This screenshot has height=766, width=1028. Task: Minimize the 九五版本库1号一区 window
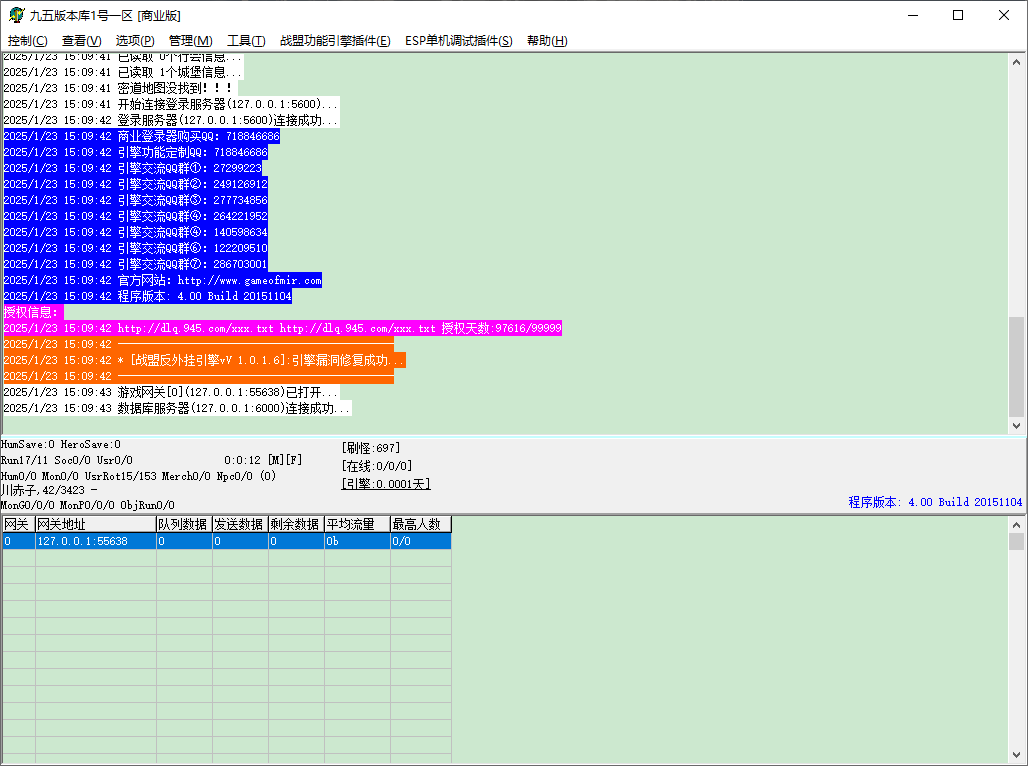click(913, 15)
